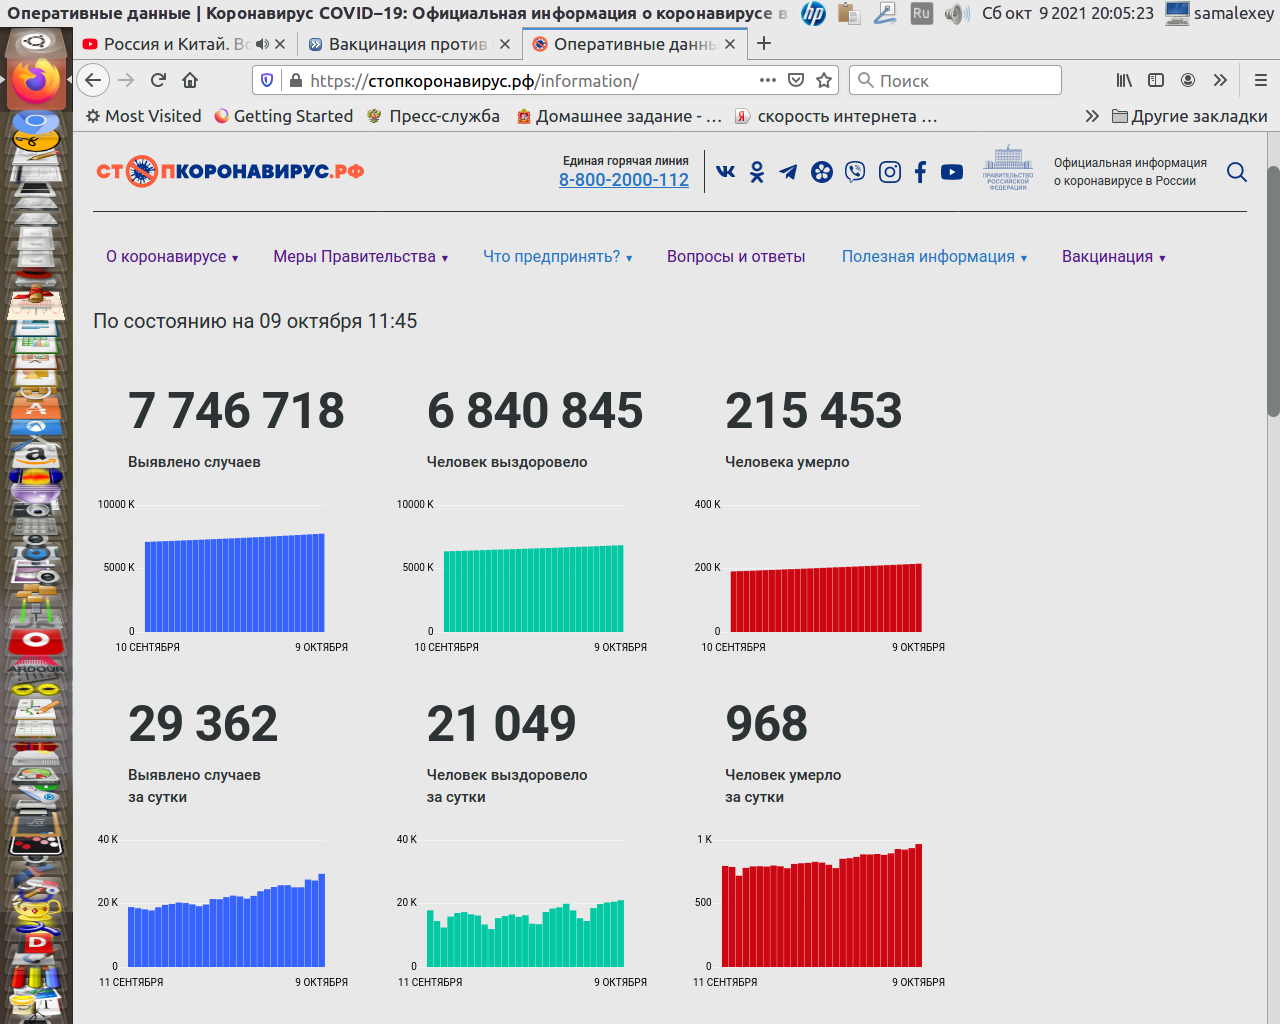The height and width of the screenshot is (1024, 1280).
Task: Click the Russian Government emblem
Action: coord(1008,168)
